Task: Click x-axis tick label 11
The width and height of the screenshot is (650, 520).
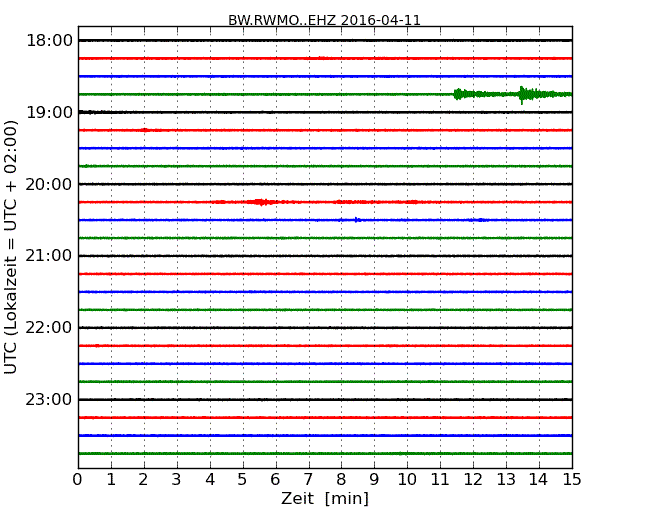Action: point(440,480)
